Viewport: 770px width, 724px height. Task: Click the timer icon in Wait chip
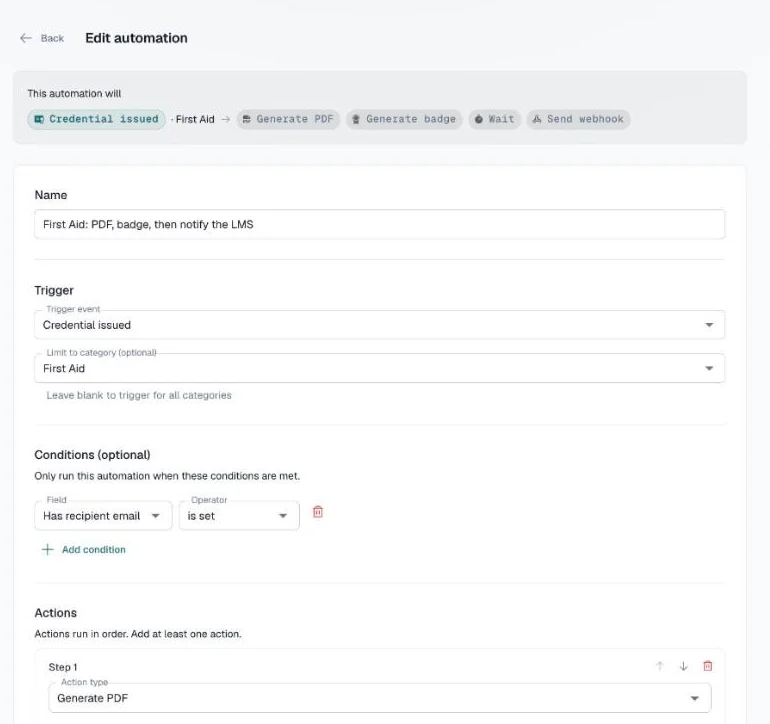[479, 119]
